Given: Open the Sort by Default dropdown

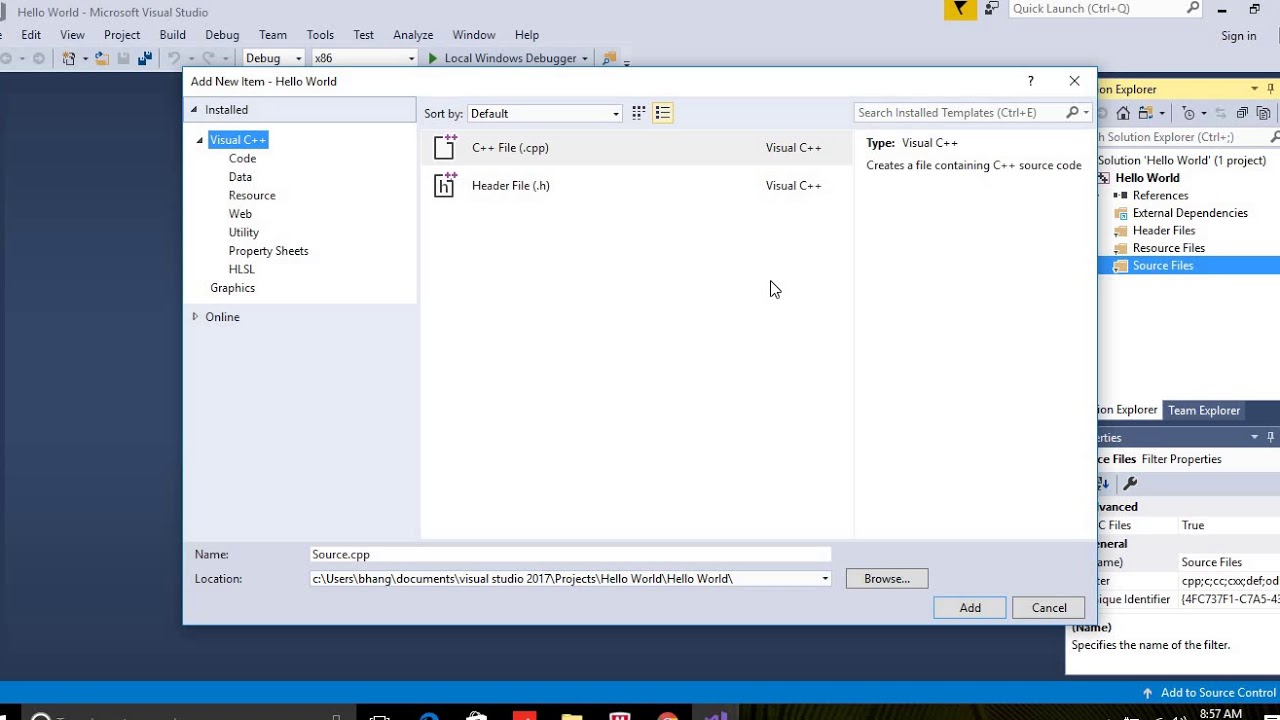Looking at the screenshot, I should click(545, 114).
